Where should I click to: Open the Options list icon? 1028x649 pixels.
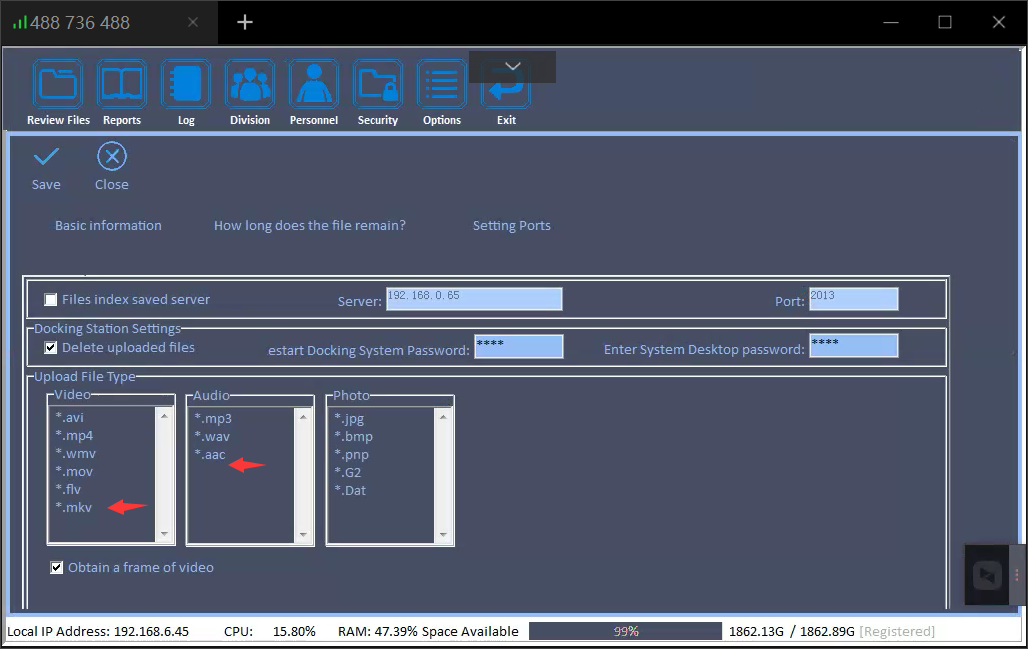442,85
